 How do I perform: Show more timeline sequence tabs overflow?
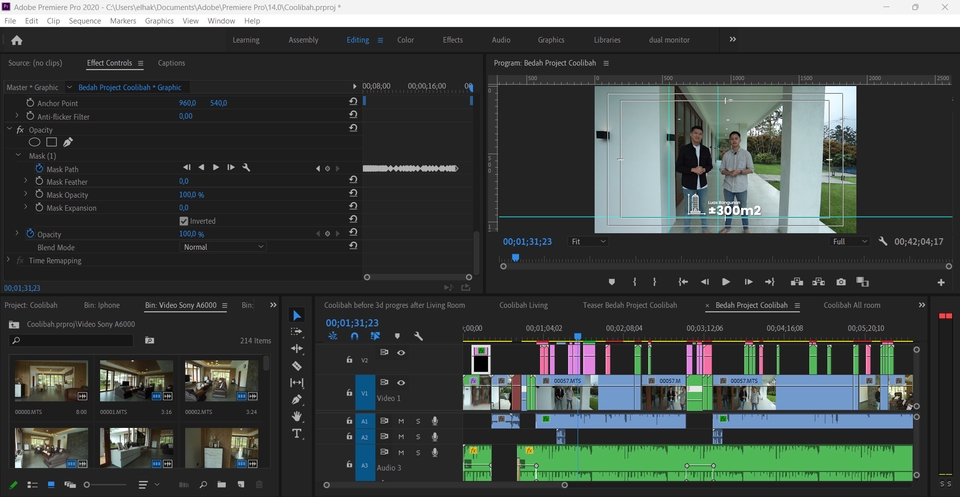922,305
